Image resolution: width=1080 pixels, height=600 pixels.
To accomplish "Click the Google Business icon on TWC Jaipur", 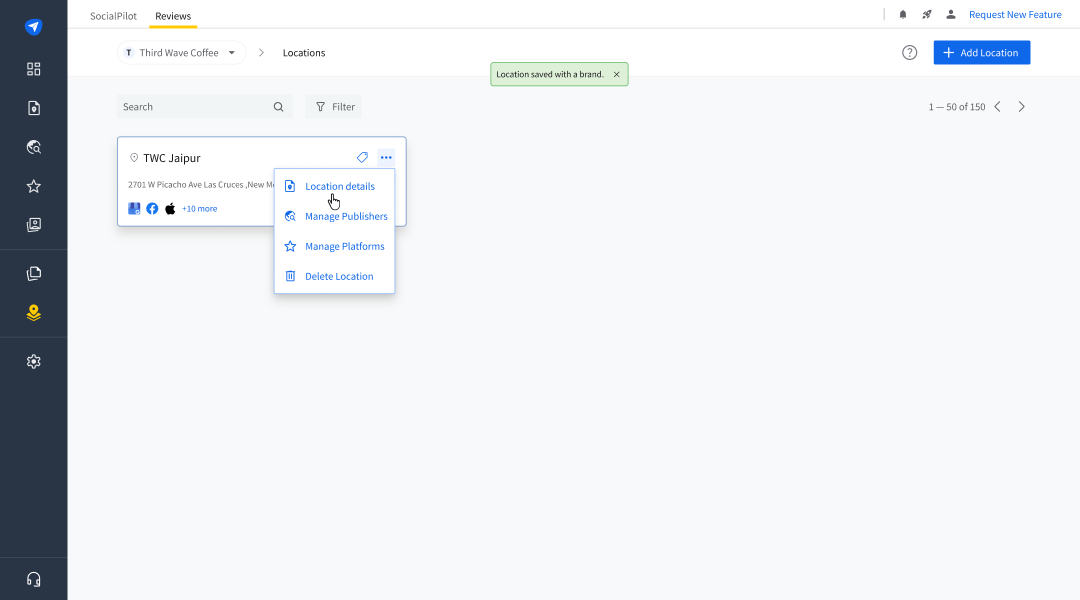I will (x=134, y=209).
